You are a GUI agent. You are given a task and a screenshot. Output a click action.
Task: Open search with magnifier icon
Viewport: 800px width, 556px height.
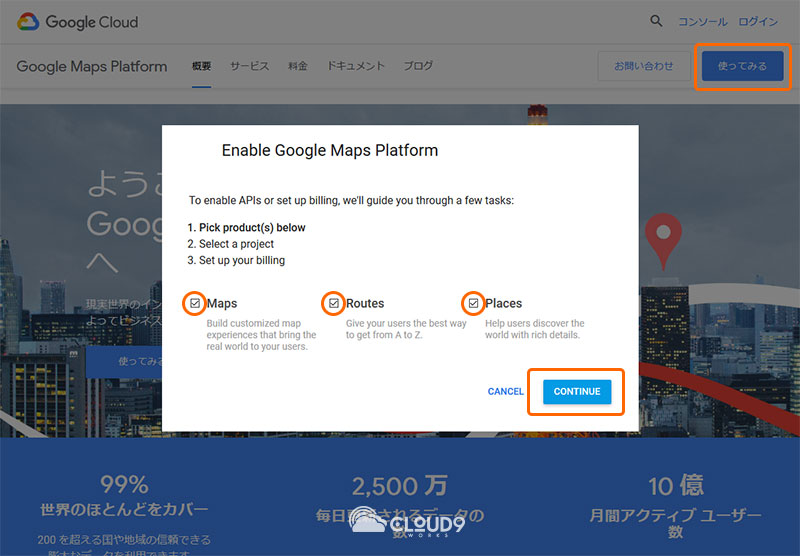[656, 21]
